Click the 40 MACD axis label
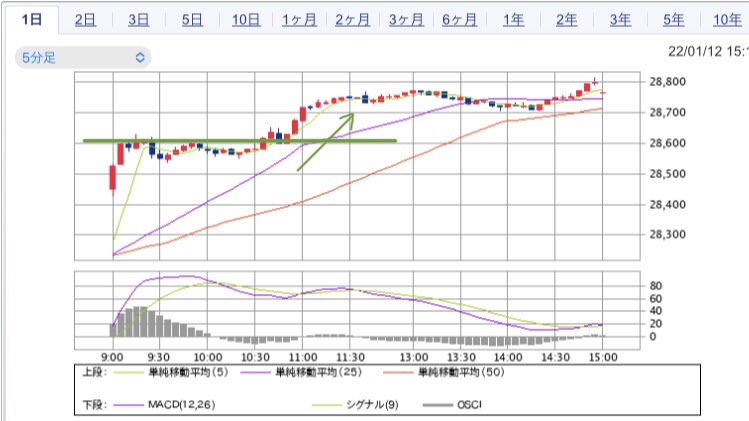The height and width of the screenshot is (421, 749). point(655,311)
